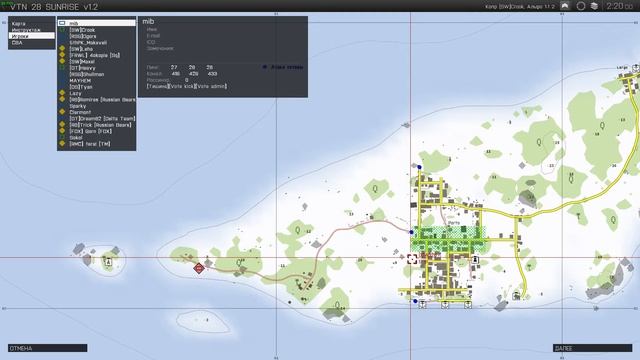The height and width of the screenshot is (360, 640).
Task: Click the yellow diamond beside [FOX] Garn
Action: pos(62,131)
